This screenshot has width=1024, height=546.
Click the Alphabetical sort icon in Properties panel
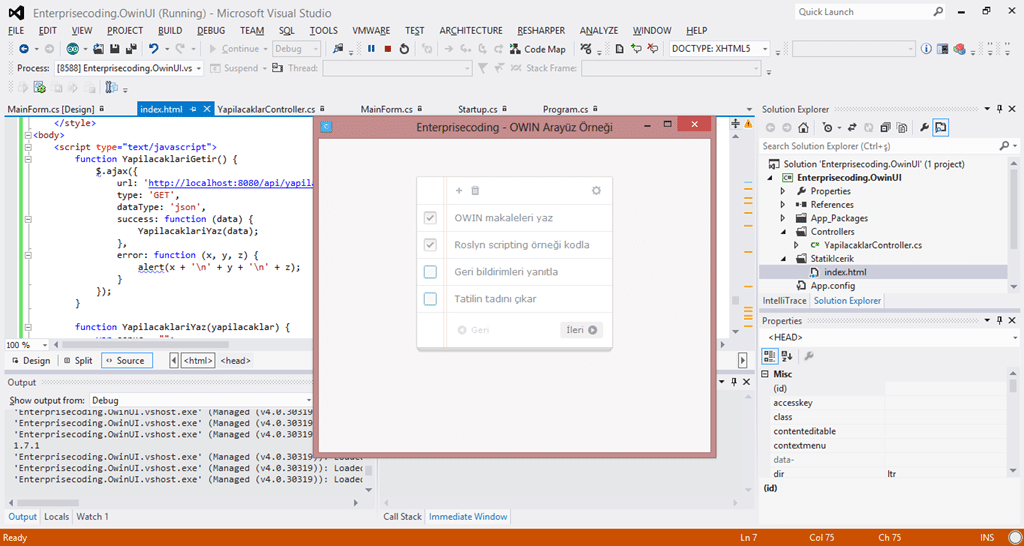(x=787, y=356)
